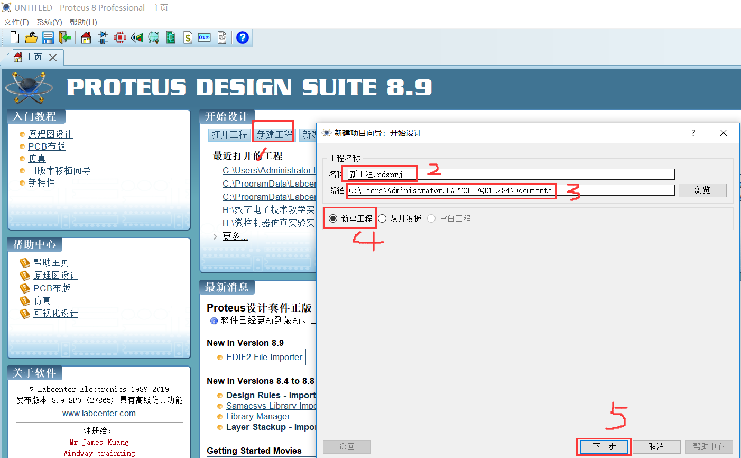The image size is (741, 458).
Task: Click the book icon beside 可视化设计
Action: coord(25,313)
